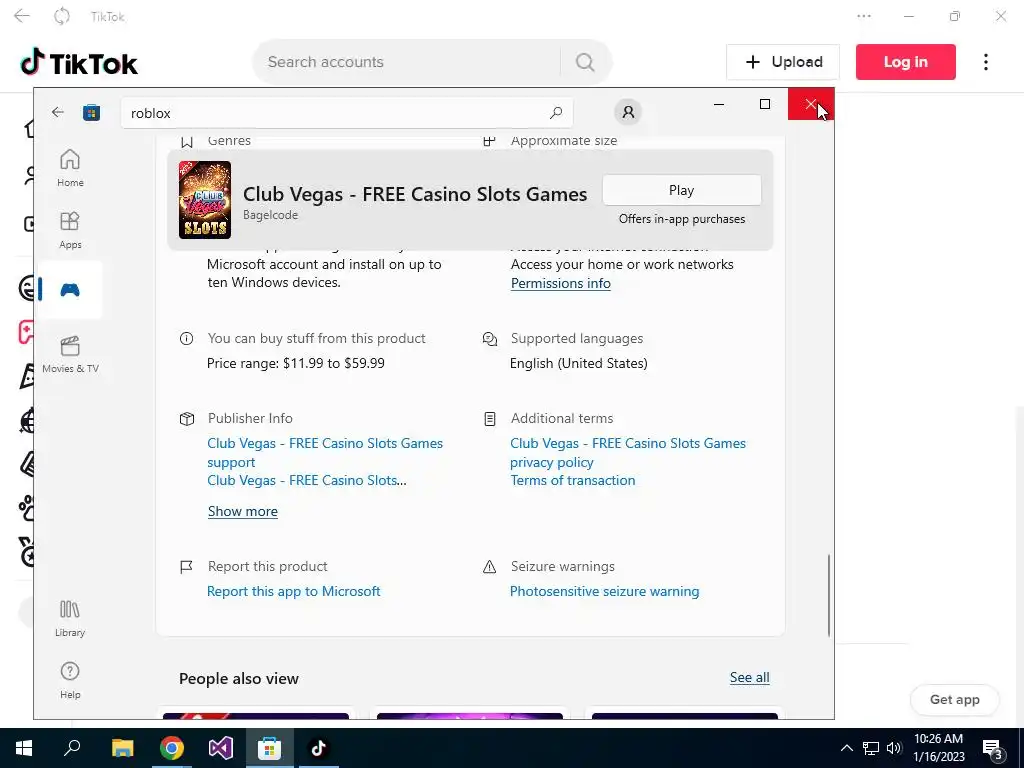Click the Store back arrow

tap(57, 112)
